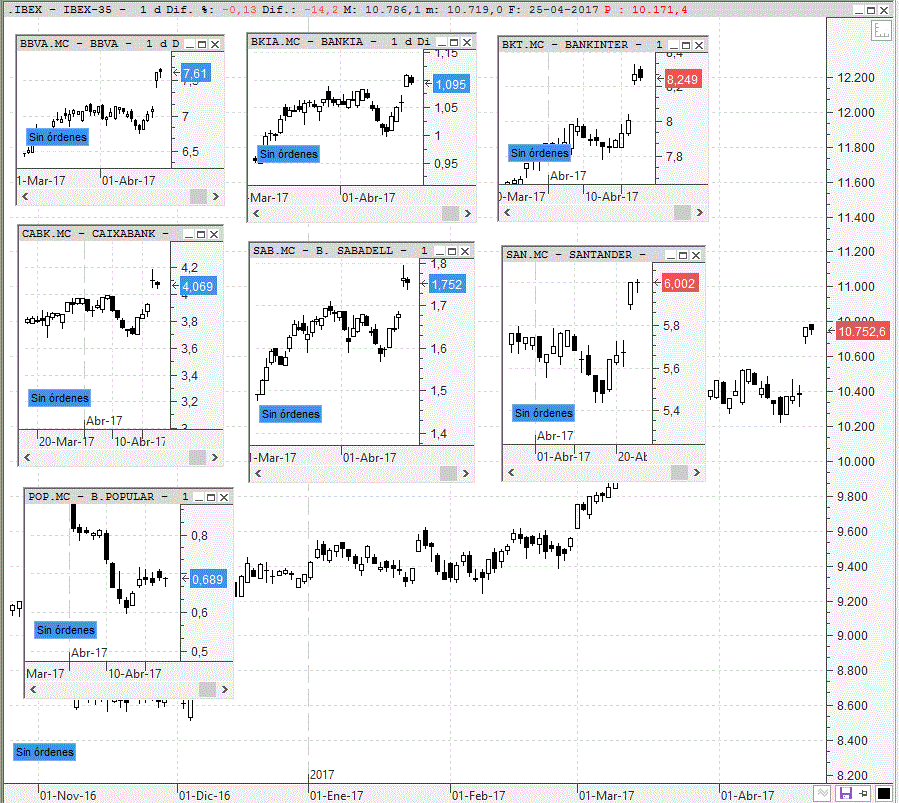899x803 pixels.
Task: Minimize the BANKIA chart window
Action: pos(442,42)
